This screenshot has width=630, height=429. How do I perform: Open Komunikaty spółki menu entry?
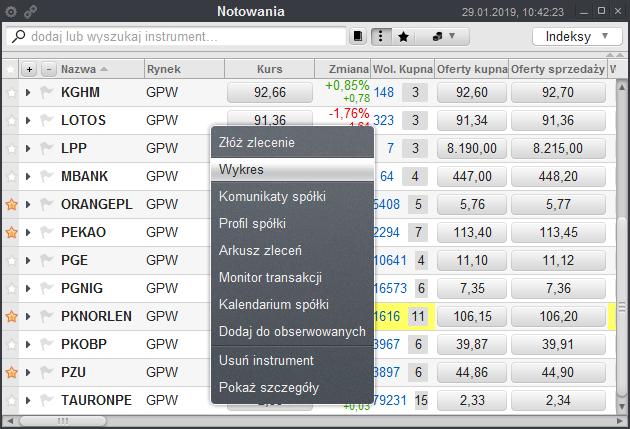[x=292, y=197]
